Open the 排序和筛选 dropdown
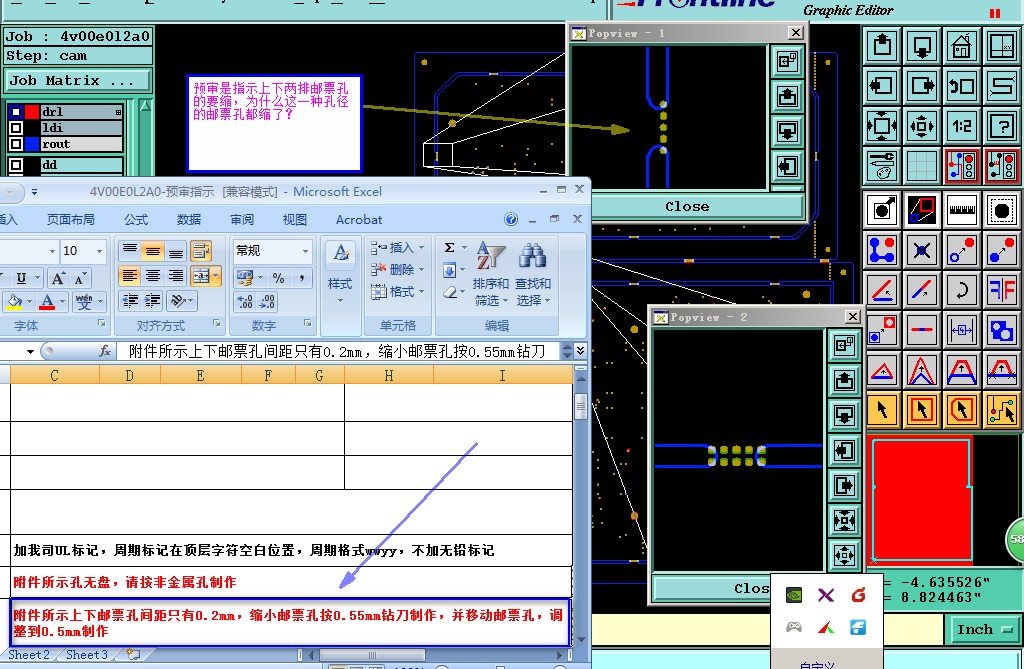This screenshot has width=1024, height=669. tap(490, 272)
